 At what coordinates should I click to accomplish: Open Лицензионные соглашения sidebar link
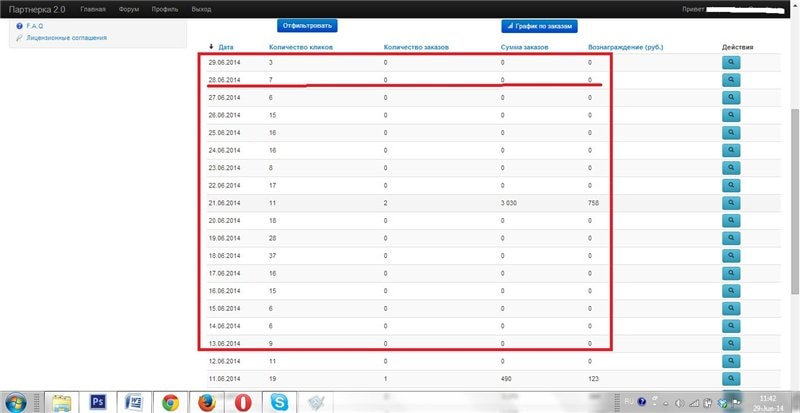tap(66, 38)
